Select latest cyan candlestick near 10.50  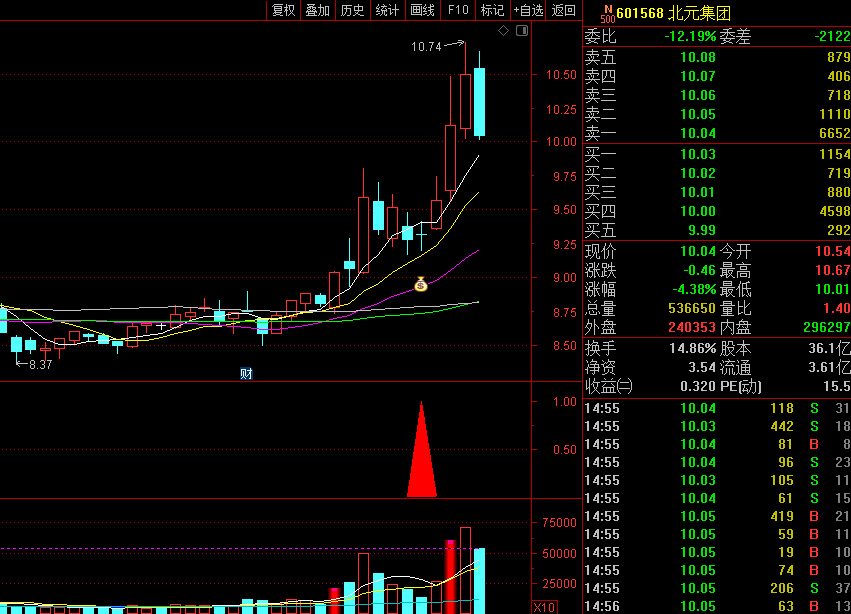click(479, 102)
